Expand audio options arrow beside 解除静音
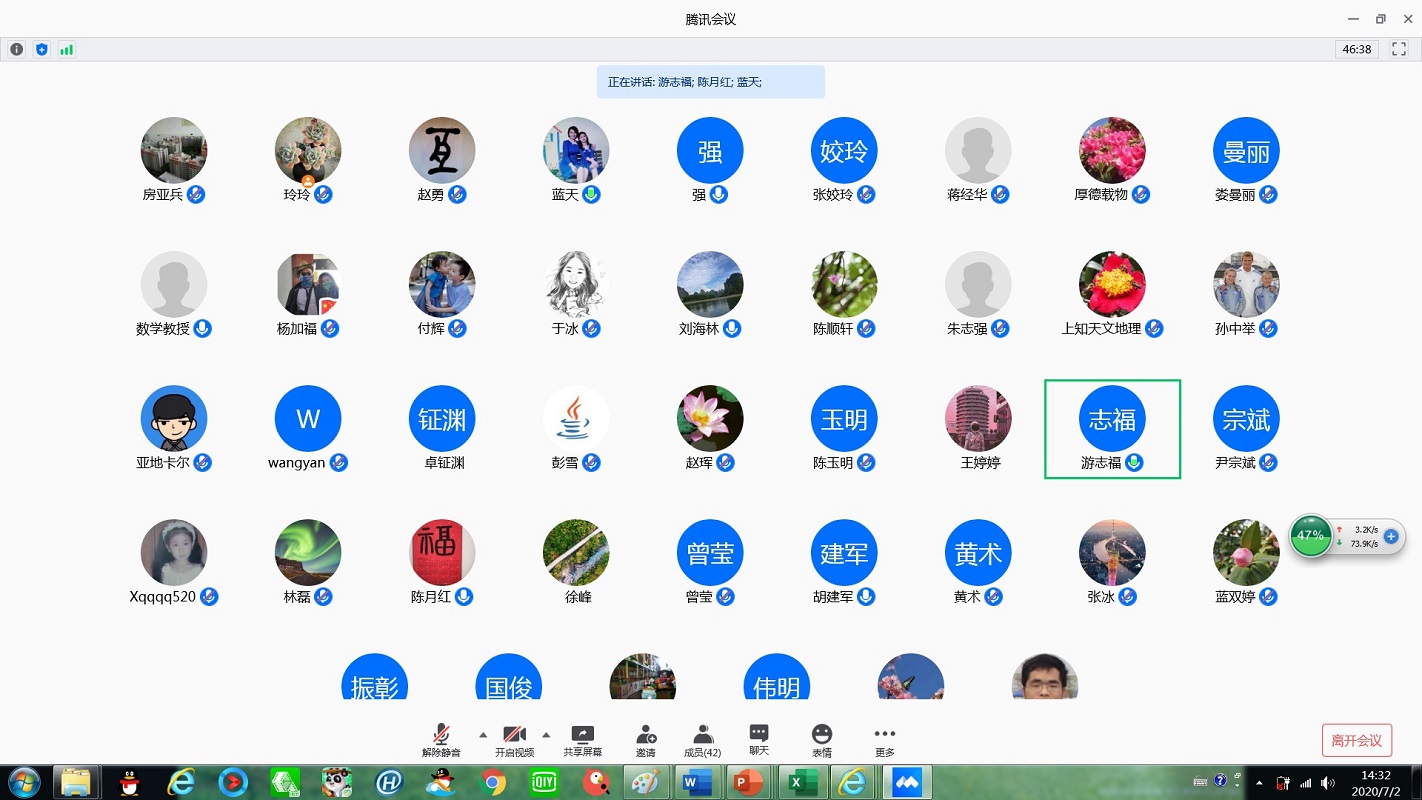 (483, 734)
